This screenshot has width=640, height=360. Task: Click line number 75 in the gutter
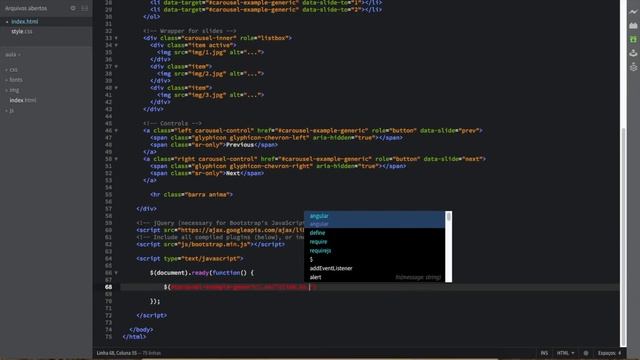click(x=108, y=337)
